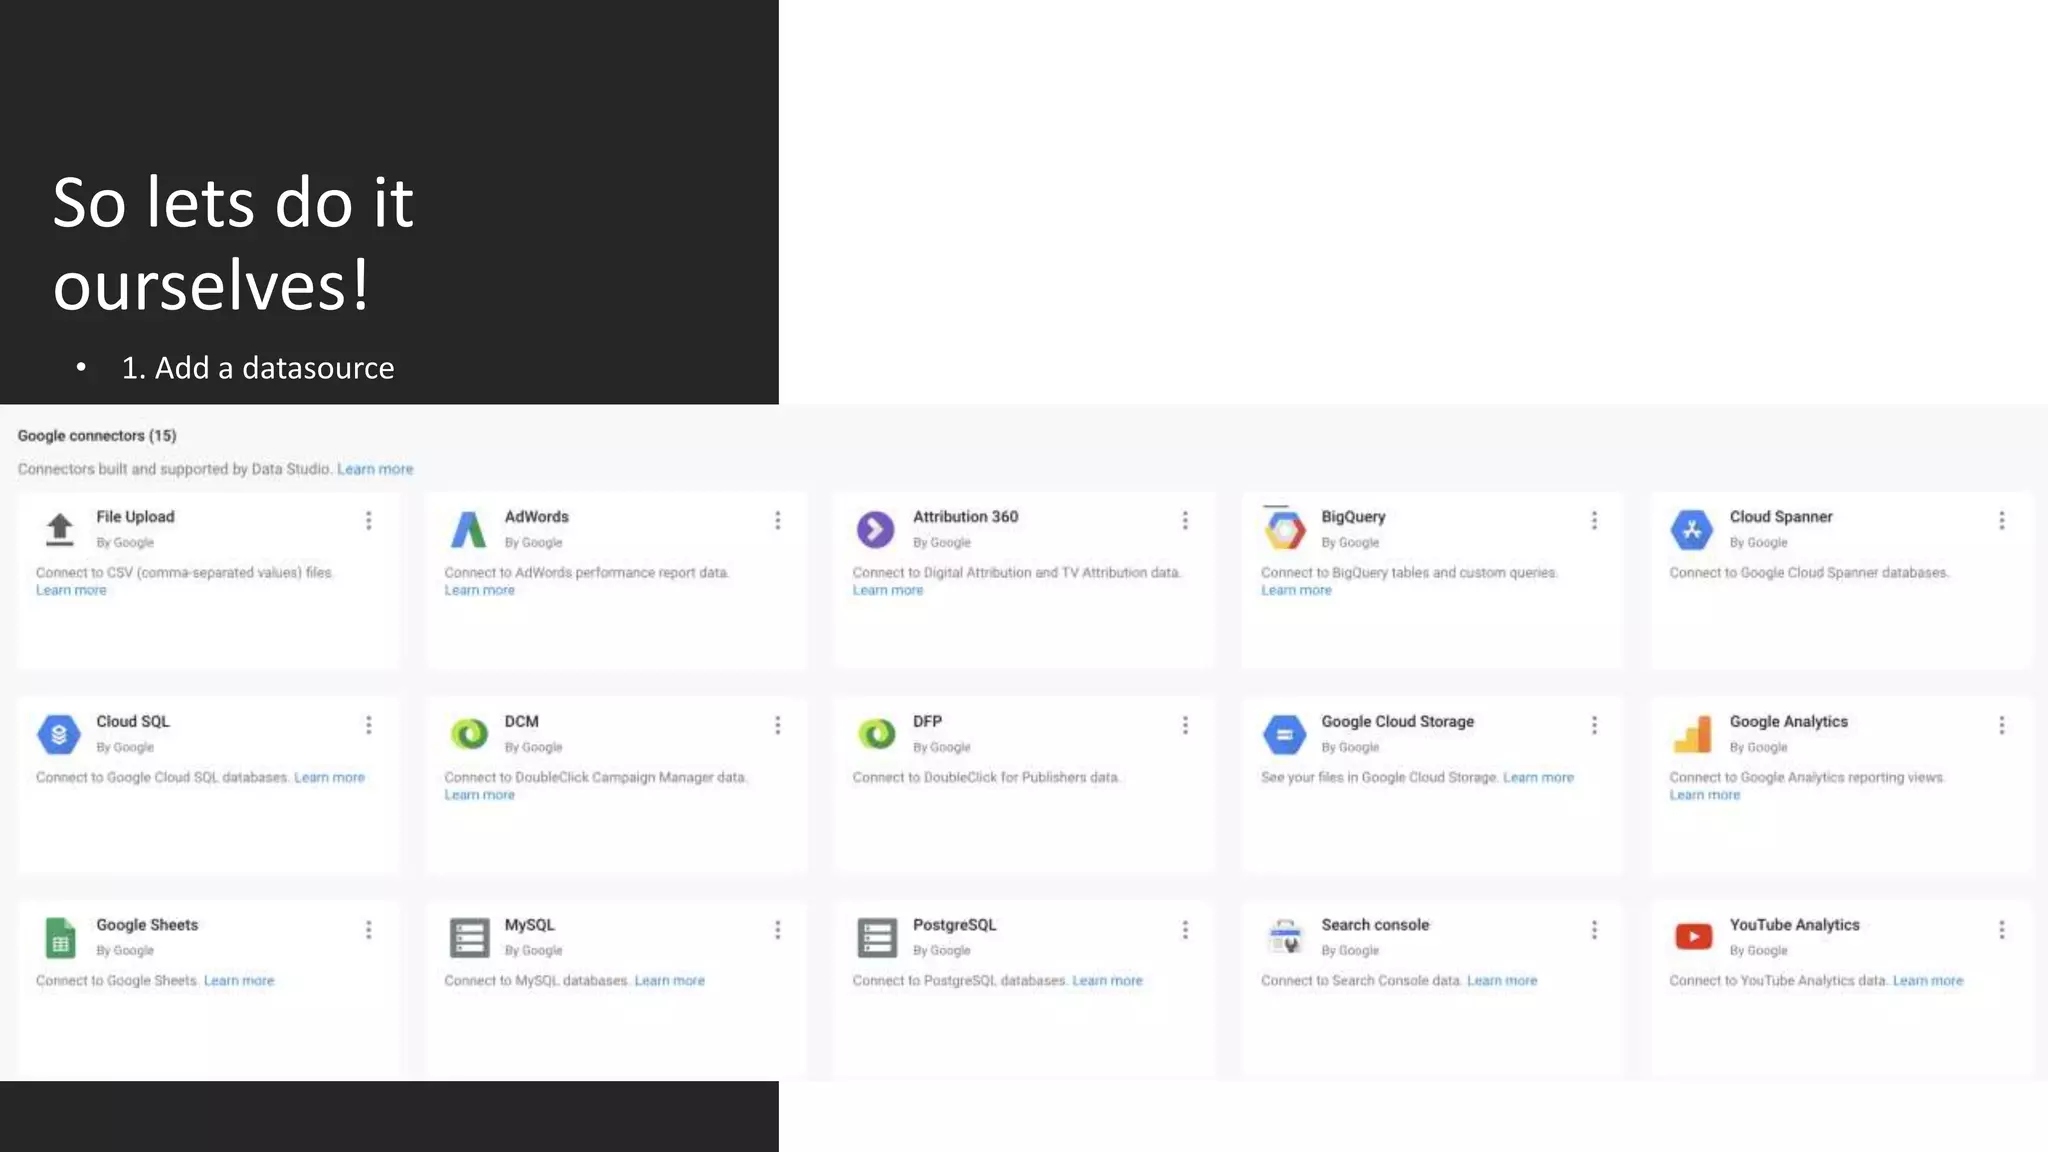The width and height of the screenshot is (2048, 1152).
Task: Expand the Google Analytics kebab menu
Action: coord(2002,725)
